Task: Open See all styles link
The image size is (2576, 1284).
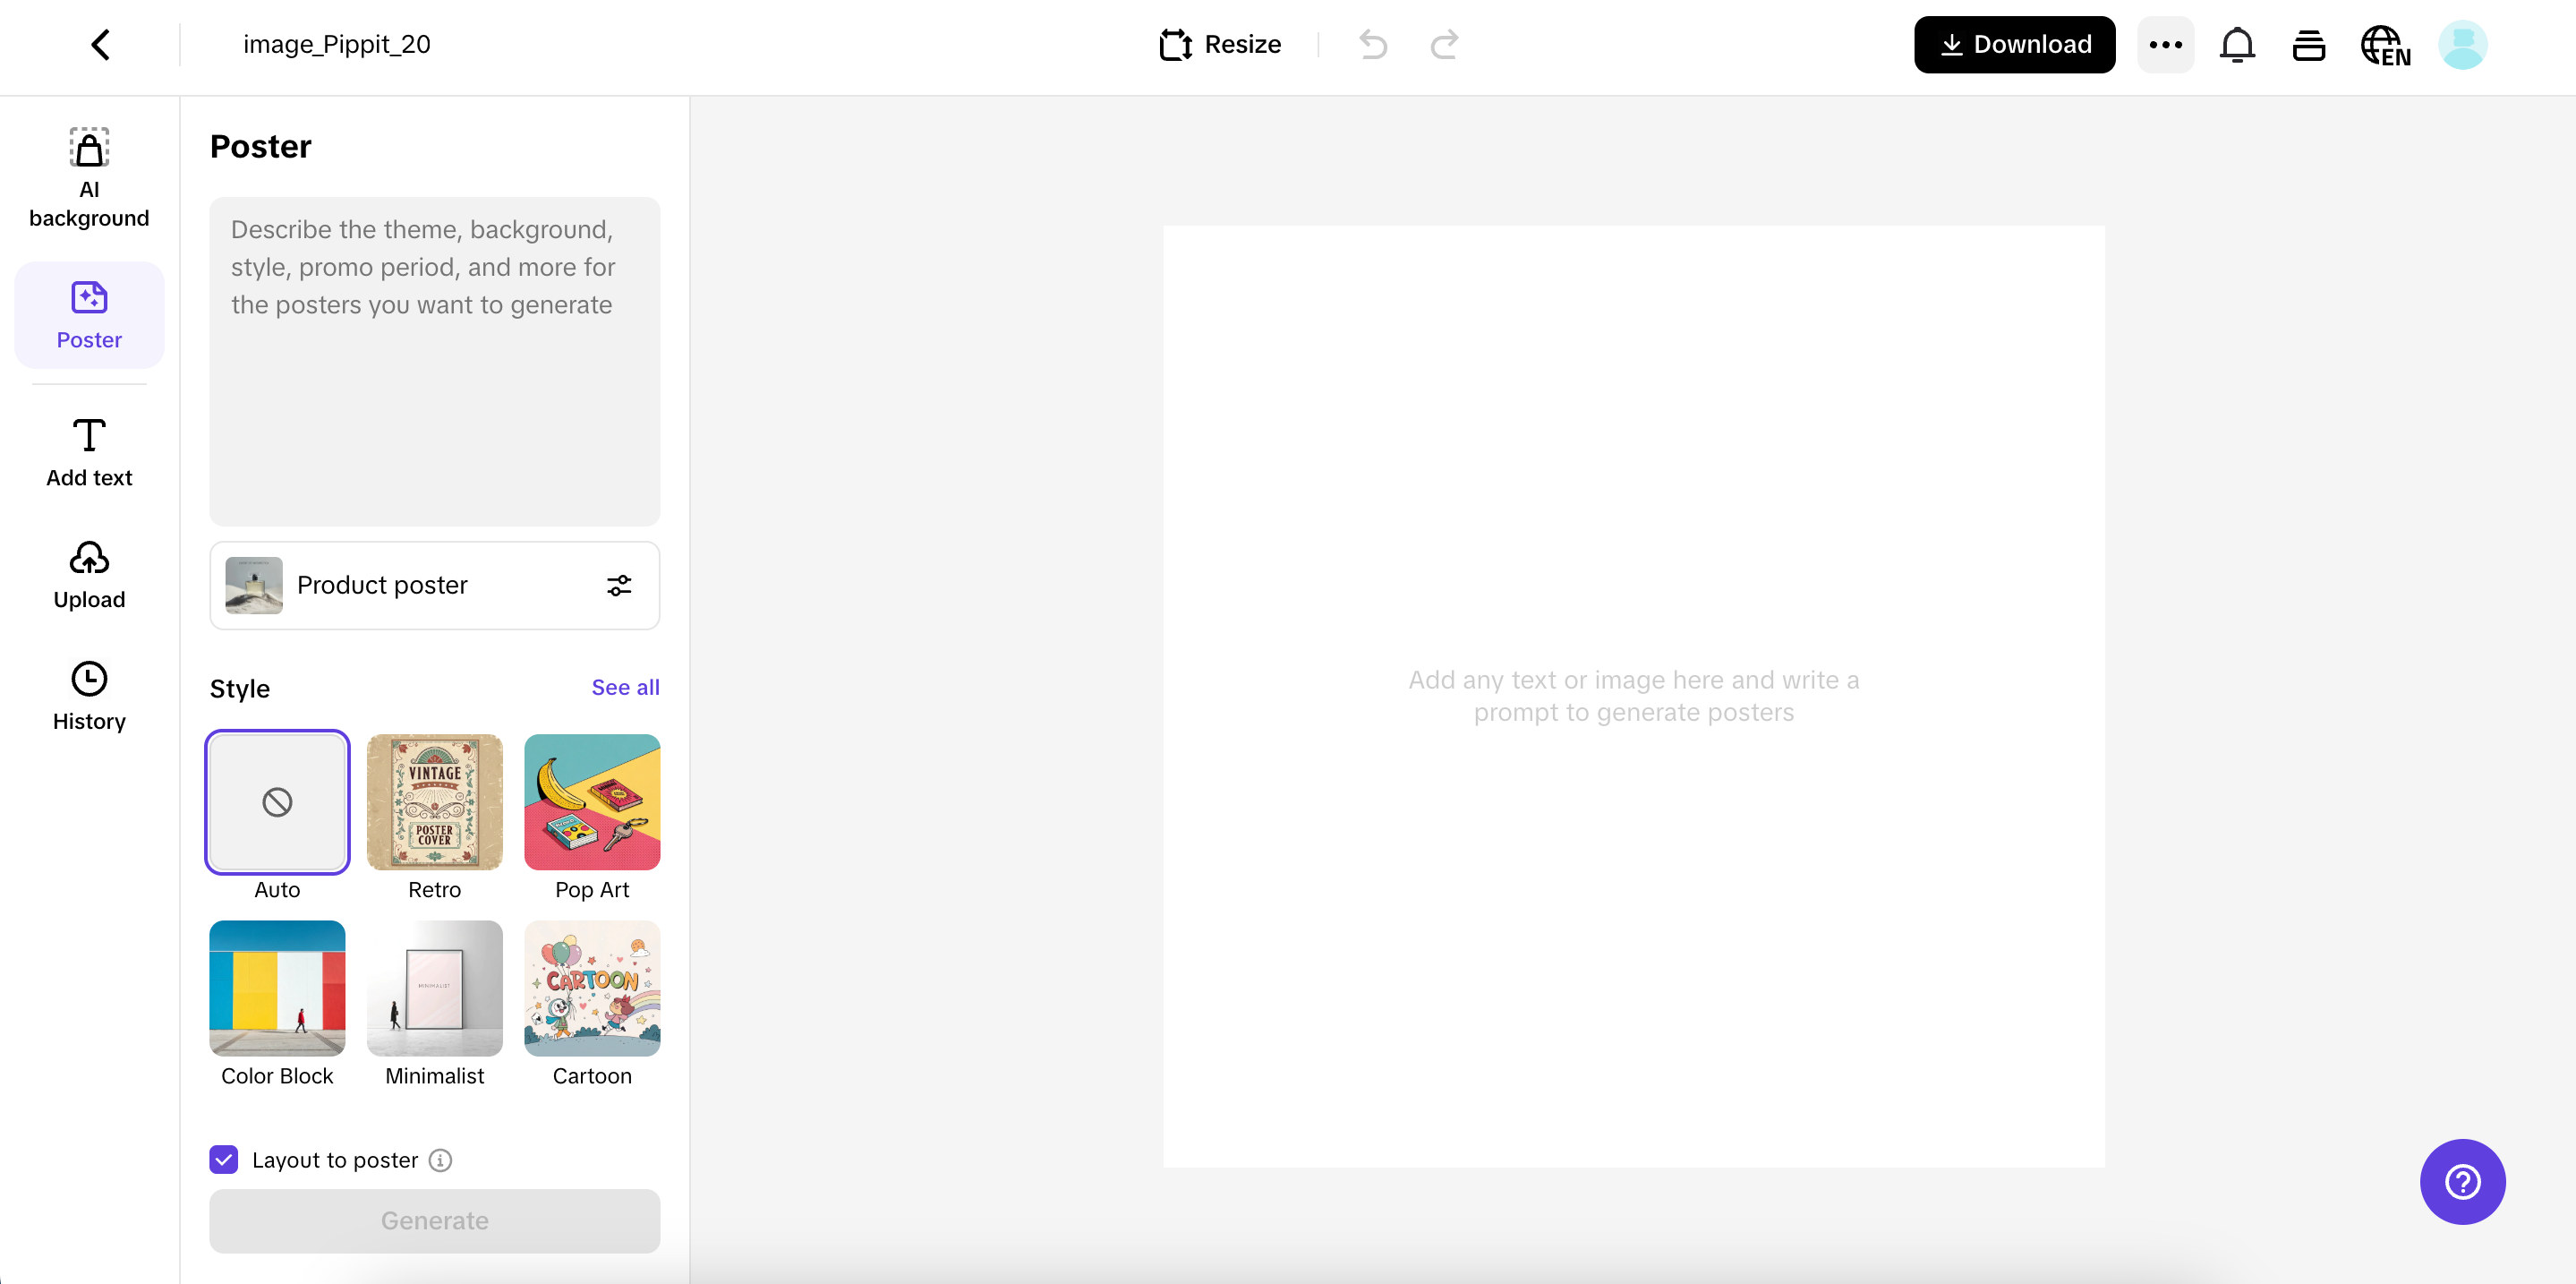Action: [x=626, y=687]
